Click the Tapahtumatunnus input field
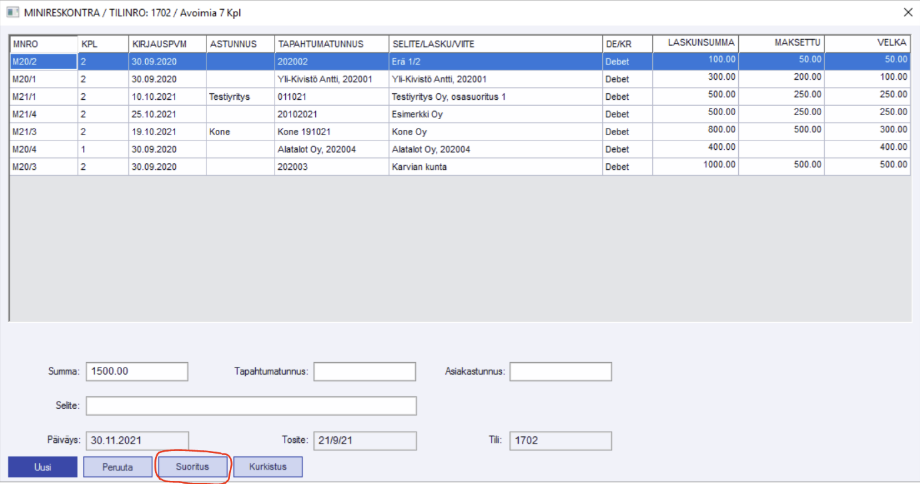Screen dimensions: 920x484 pyautogui.click(x=364, y=372)
